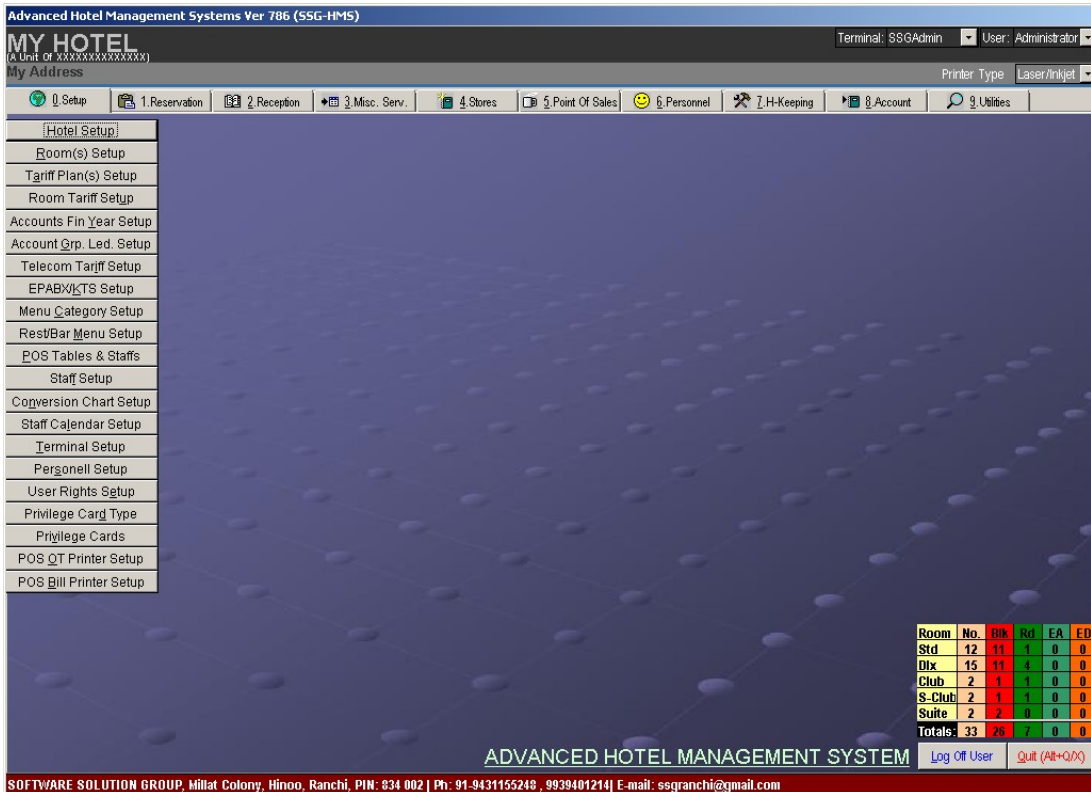Choose POS Bill Printer Setup
1091x792 pixels.
[81, 581]
